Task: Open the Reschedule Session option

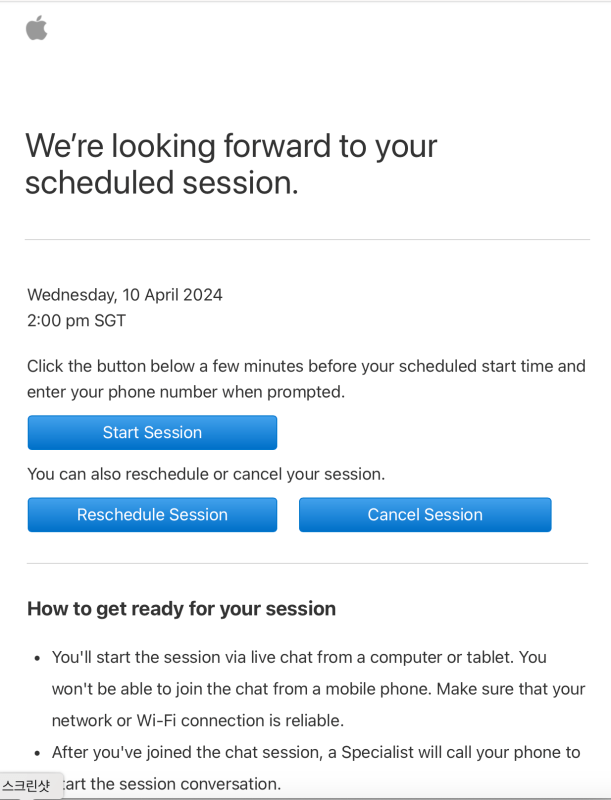Action: 152,515
